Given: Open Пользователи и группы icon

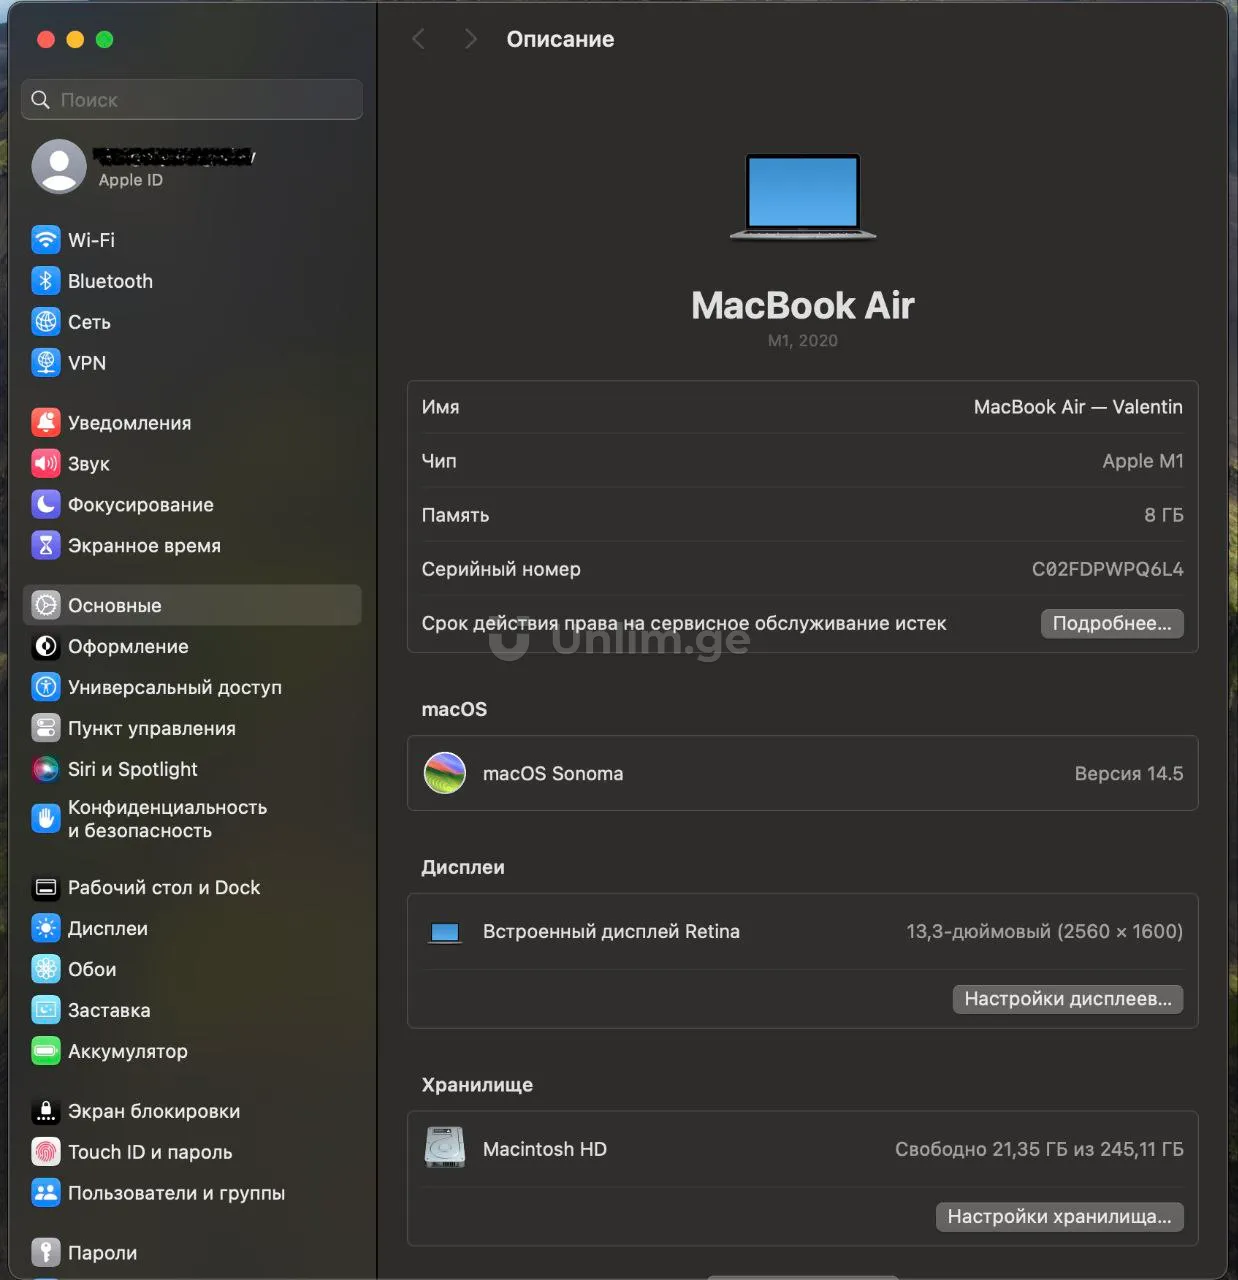Looking at the screenshot, I should tap(46, 1194).
